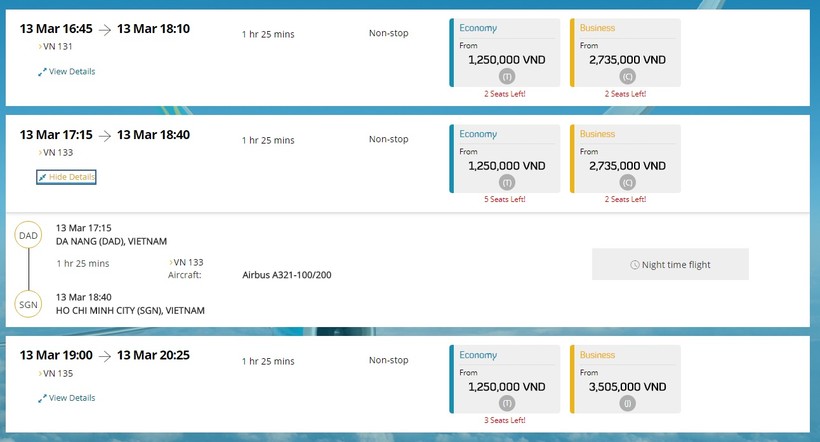Click the (T) fare class icon for VN 135 Economy
820x442 pixels.
(x=507, y=404)
